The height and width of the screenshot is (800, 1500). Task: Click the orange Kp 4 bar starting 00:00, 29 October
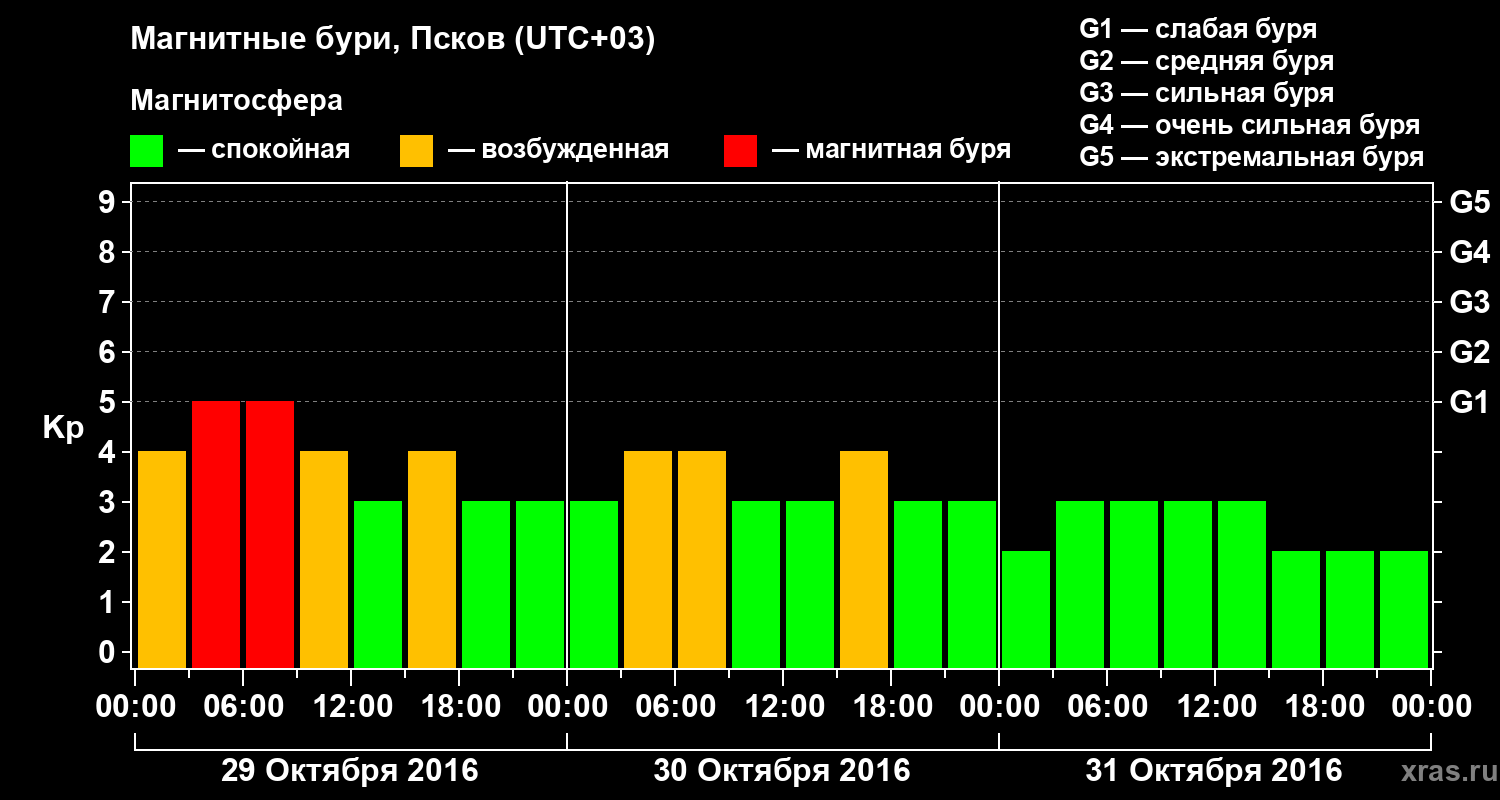pyautogui.click(x=162, y=559)
